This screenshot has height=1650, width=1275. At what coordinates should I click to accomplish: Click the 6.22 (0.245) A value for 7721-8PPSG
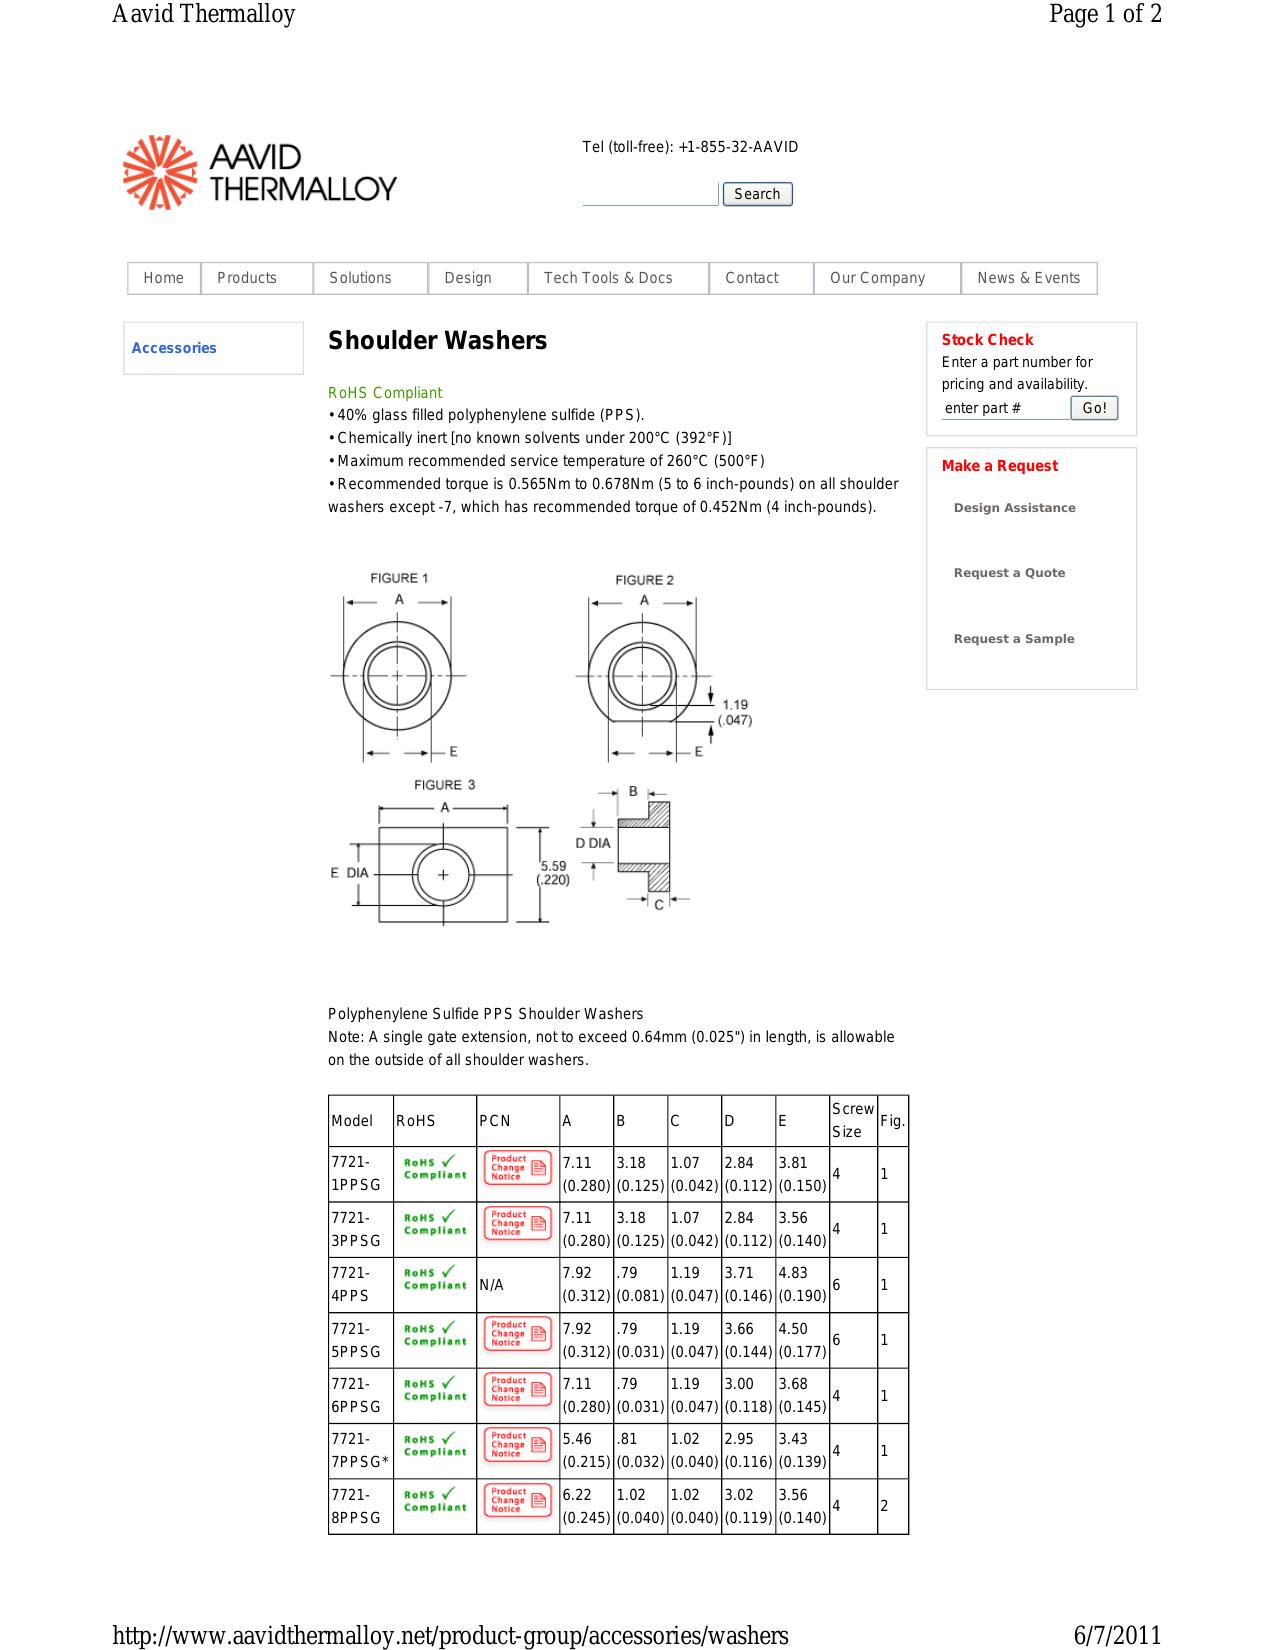587,1506
